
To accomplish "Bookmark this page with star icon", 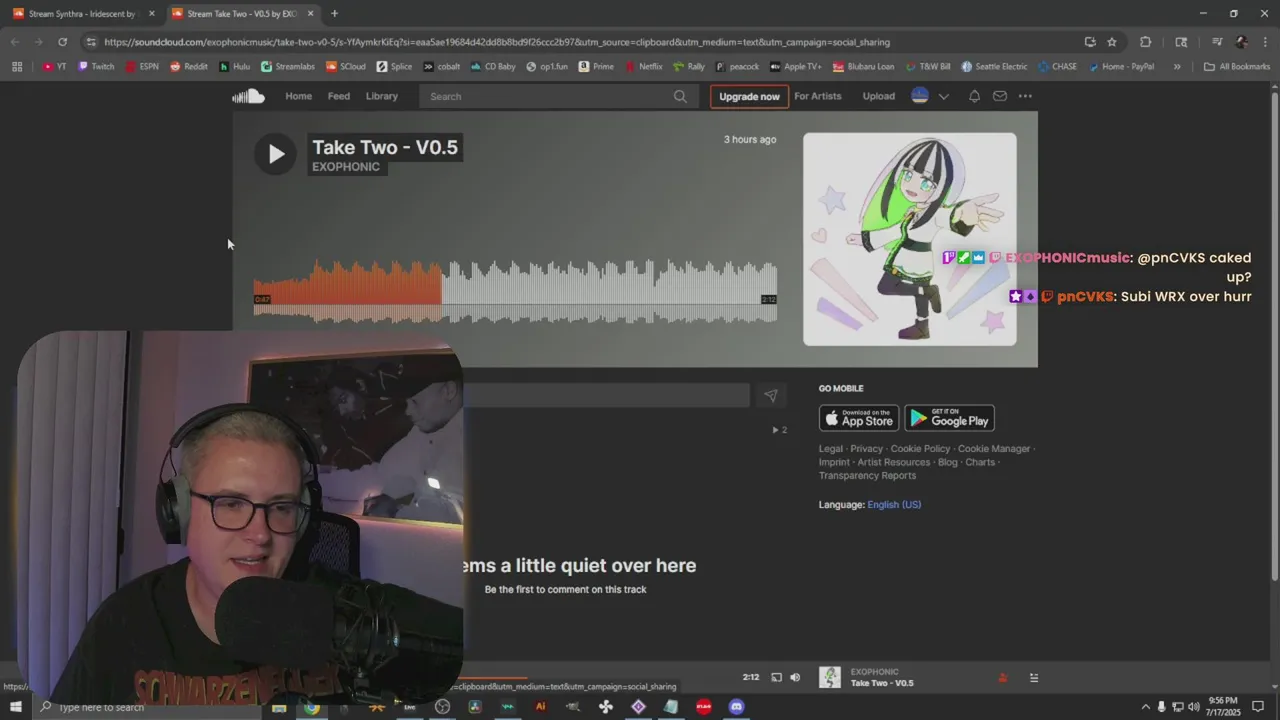I will [x=1111, y=42].
